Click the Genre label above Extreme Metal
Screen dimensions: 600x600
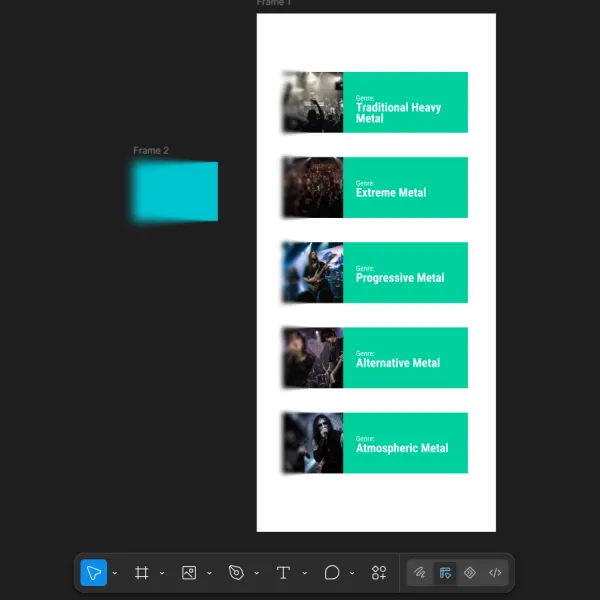(365, 183)
